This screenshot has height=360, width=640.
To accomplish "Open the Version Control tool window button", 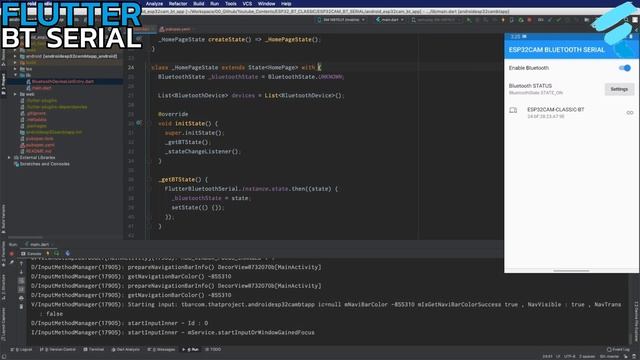I will point(58,350).
